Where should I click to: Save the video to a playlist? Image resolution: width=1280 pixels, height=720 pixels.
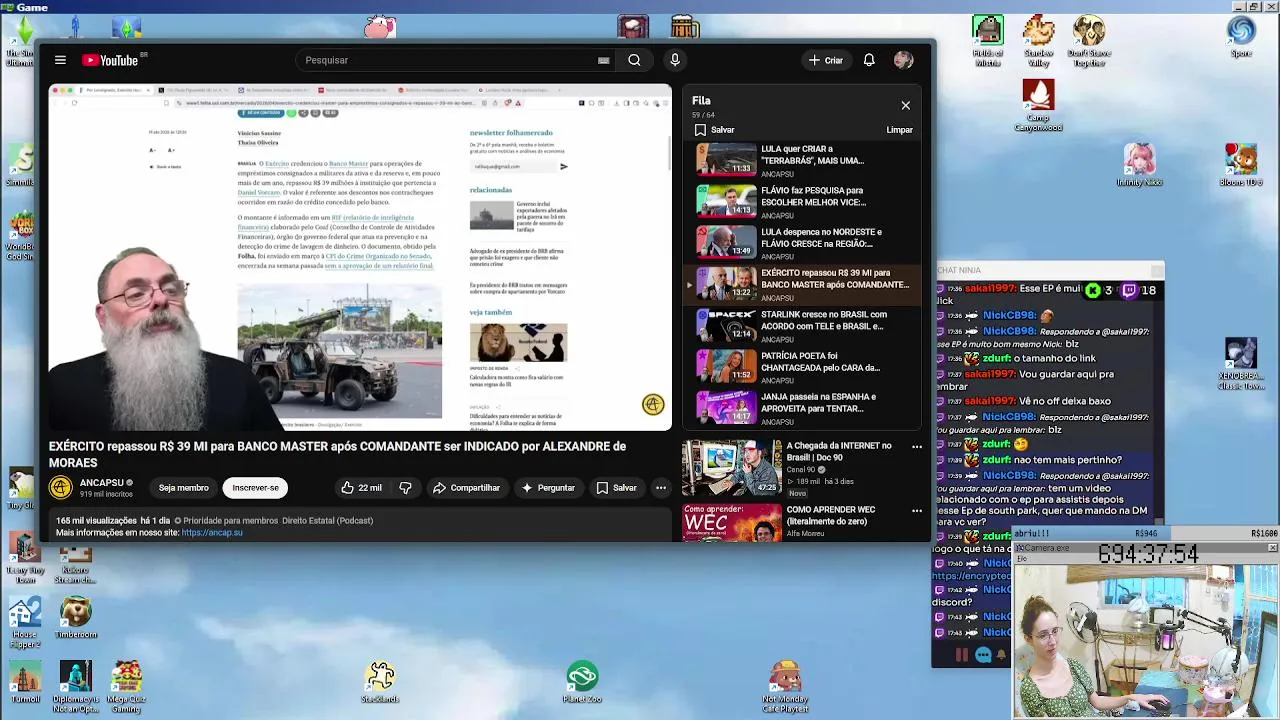616,488
